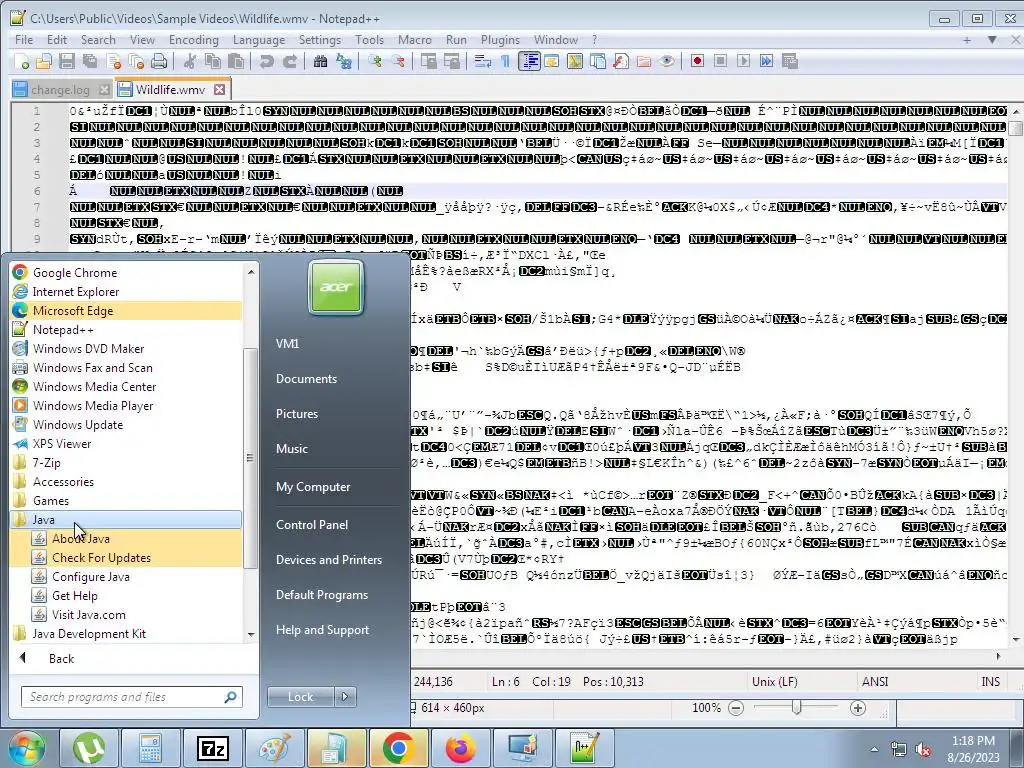The height and width of the screenshot is (768, 1024).
Task: Open Control Panel from Start menu
Action: (312, 524)
